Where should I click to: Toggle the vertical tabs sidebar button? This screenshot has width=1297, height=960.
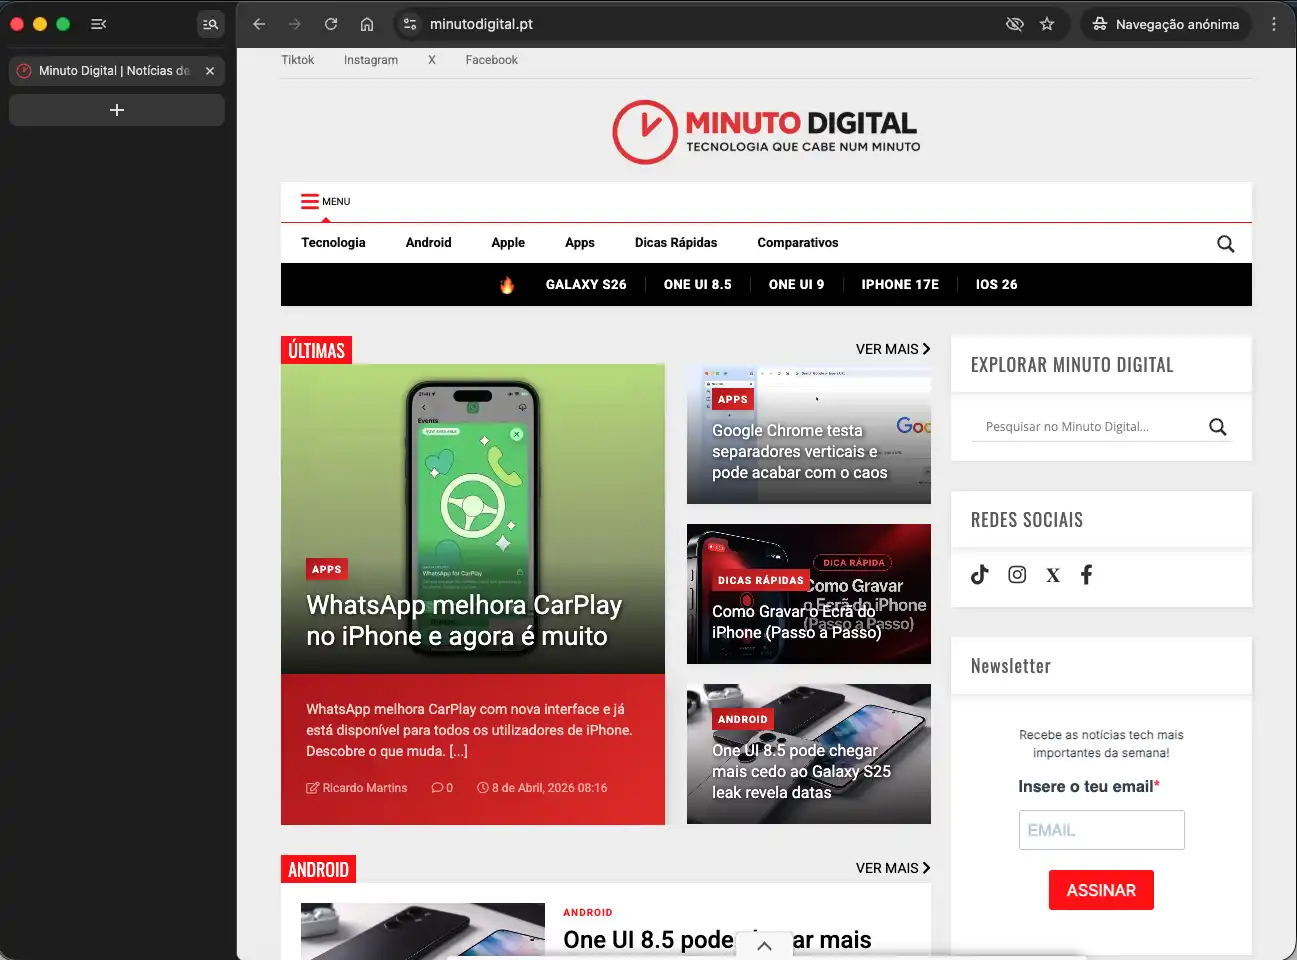(98, 24)
